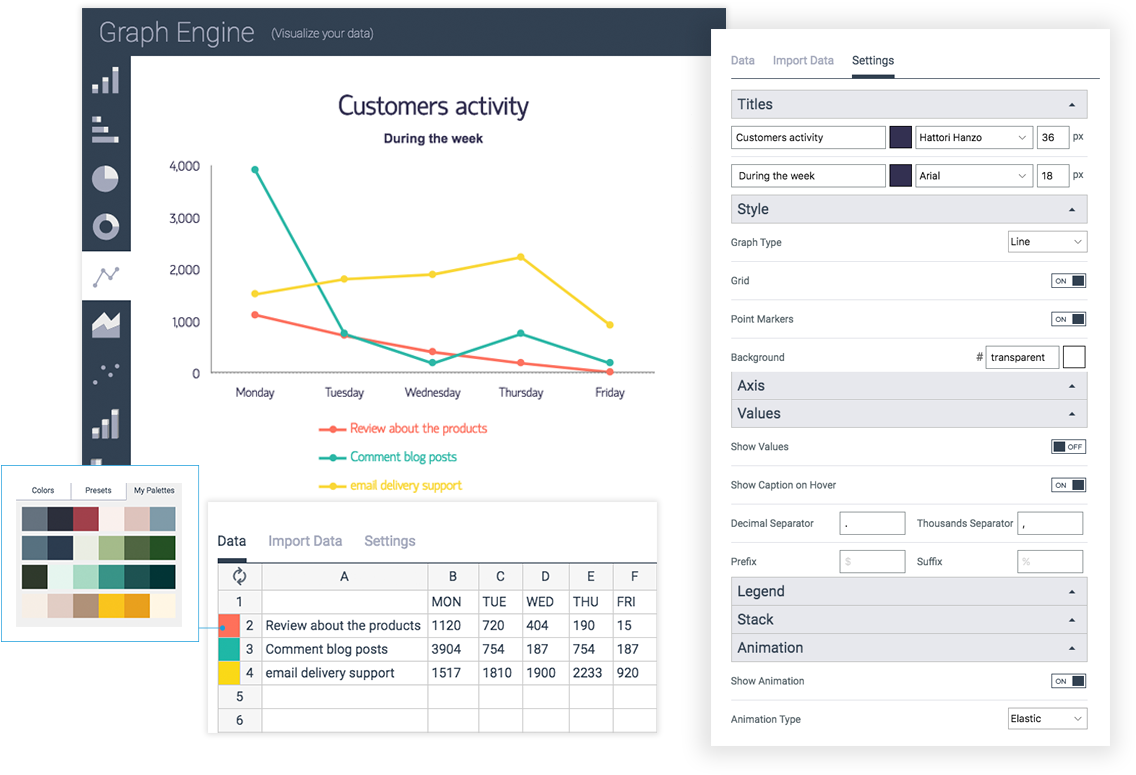Open the Graph Type dropdown

tap(1047, 242)
